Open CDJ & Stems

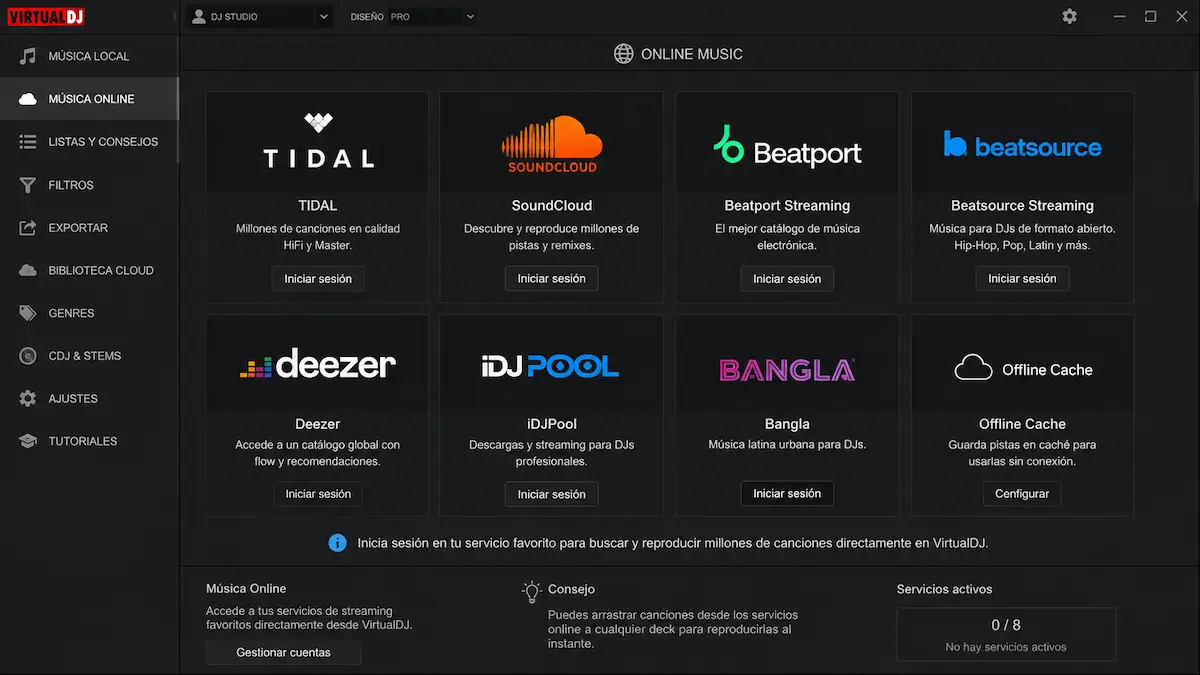coord(90,356)
